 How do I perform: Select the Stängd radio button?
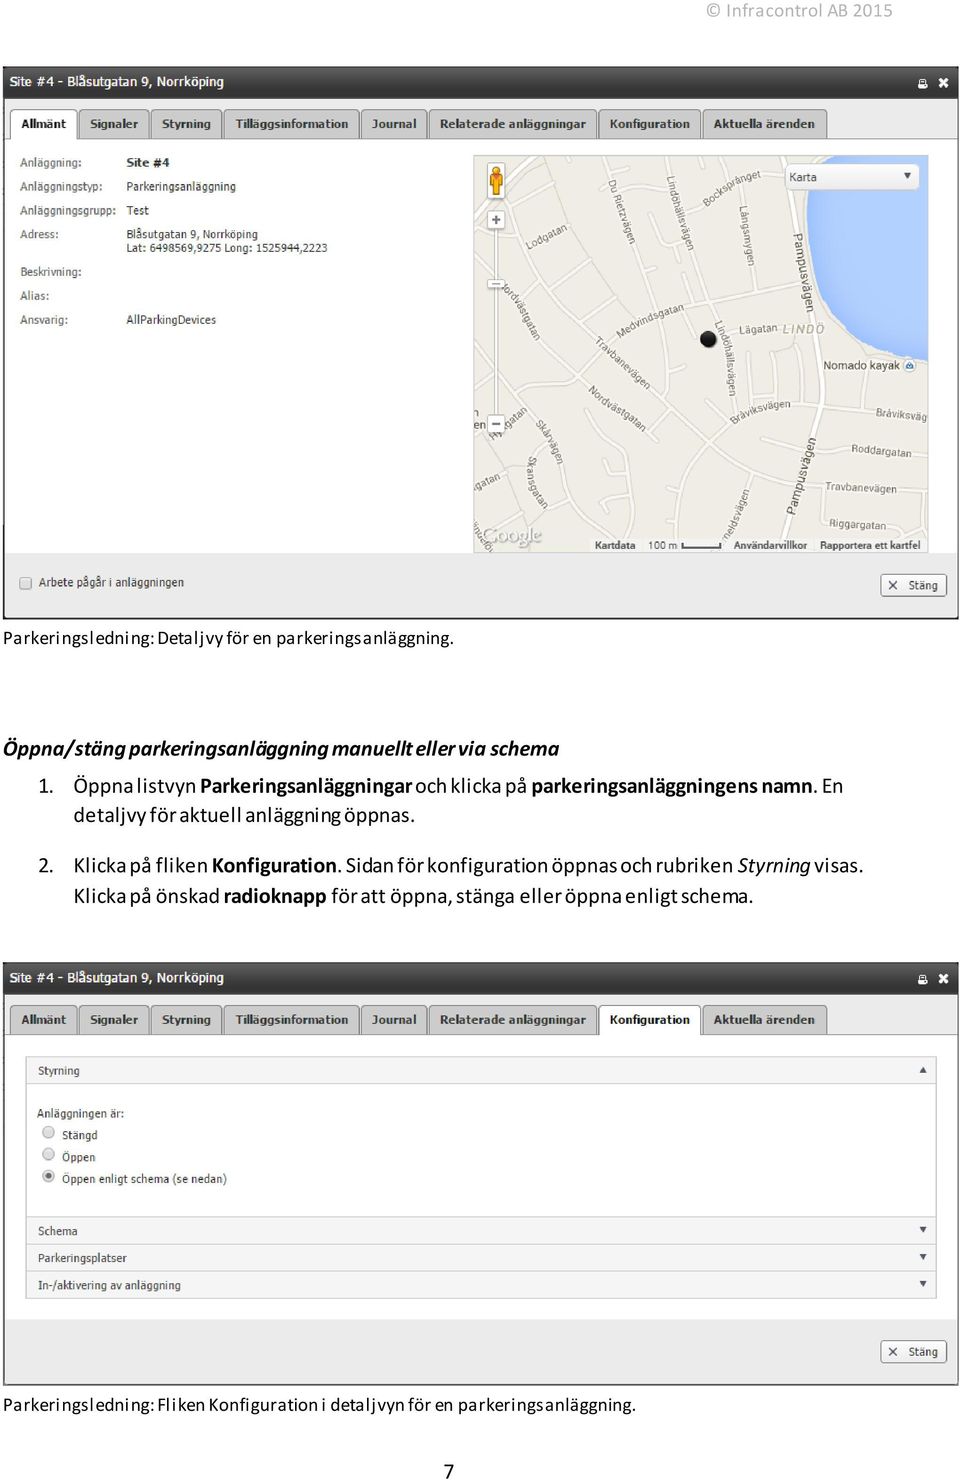[48, 1132]
